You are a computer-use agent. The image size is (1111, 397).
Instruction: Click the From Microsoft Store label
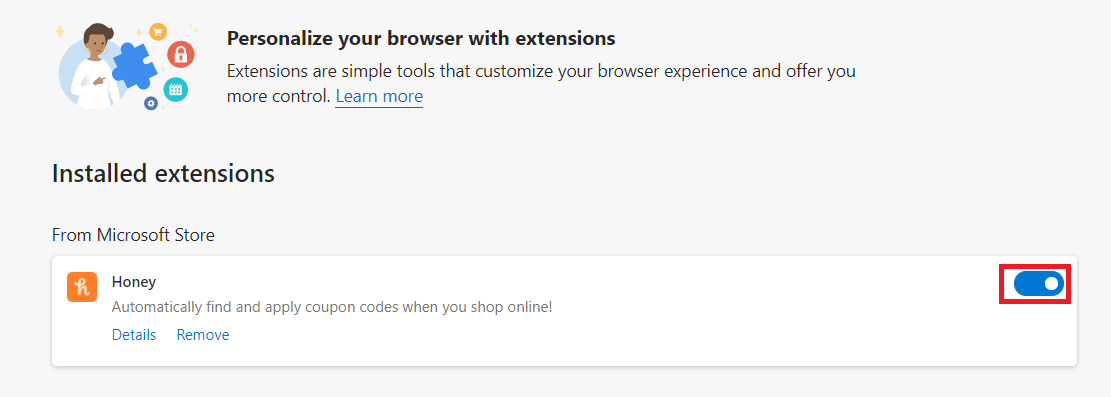(133, 234)
